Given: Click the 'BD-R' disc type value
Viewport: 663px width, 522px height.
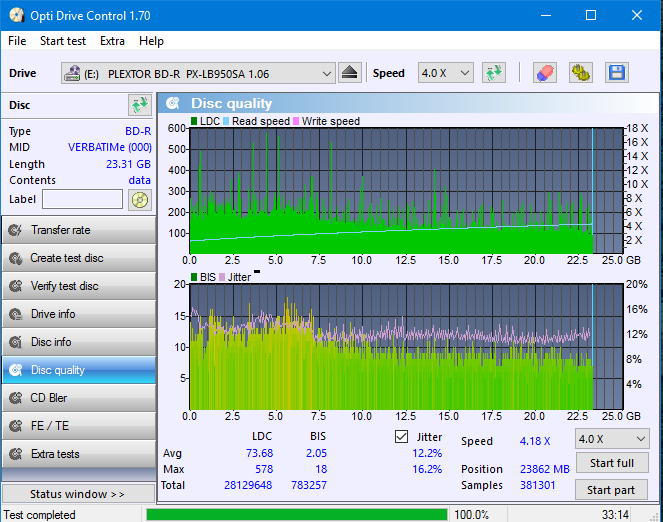Looking at the screenshot, I should [138, 131].
